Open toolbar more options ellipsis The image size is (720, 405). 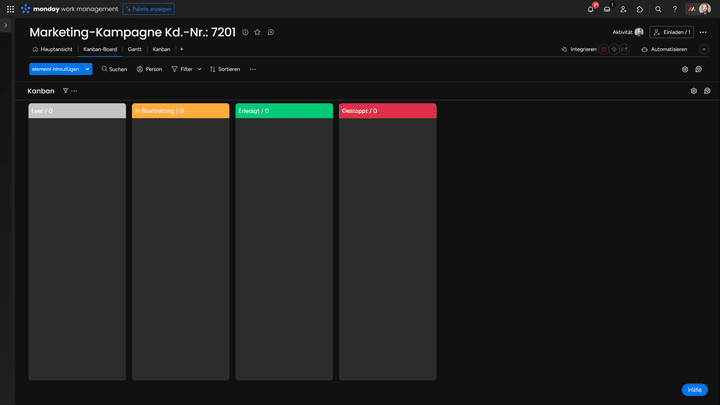coord(253,69)
